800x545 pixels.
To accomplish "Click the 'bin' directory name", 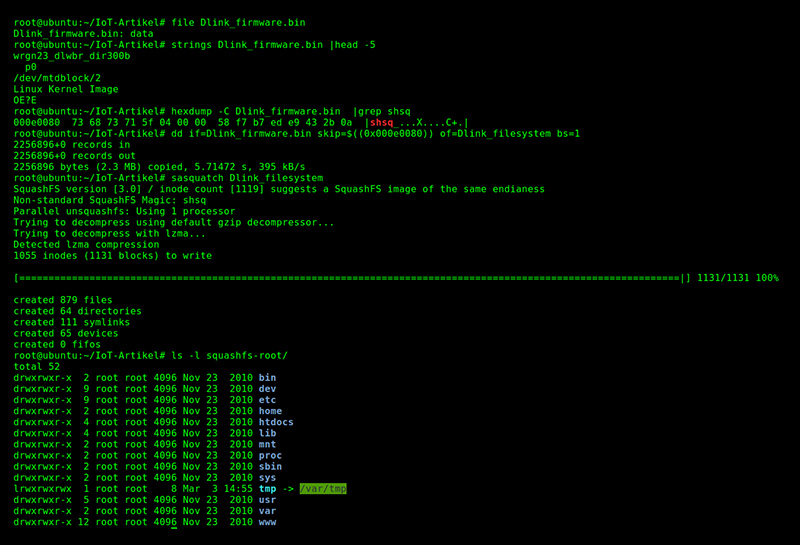I will [267, 378].
